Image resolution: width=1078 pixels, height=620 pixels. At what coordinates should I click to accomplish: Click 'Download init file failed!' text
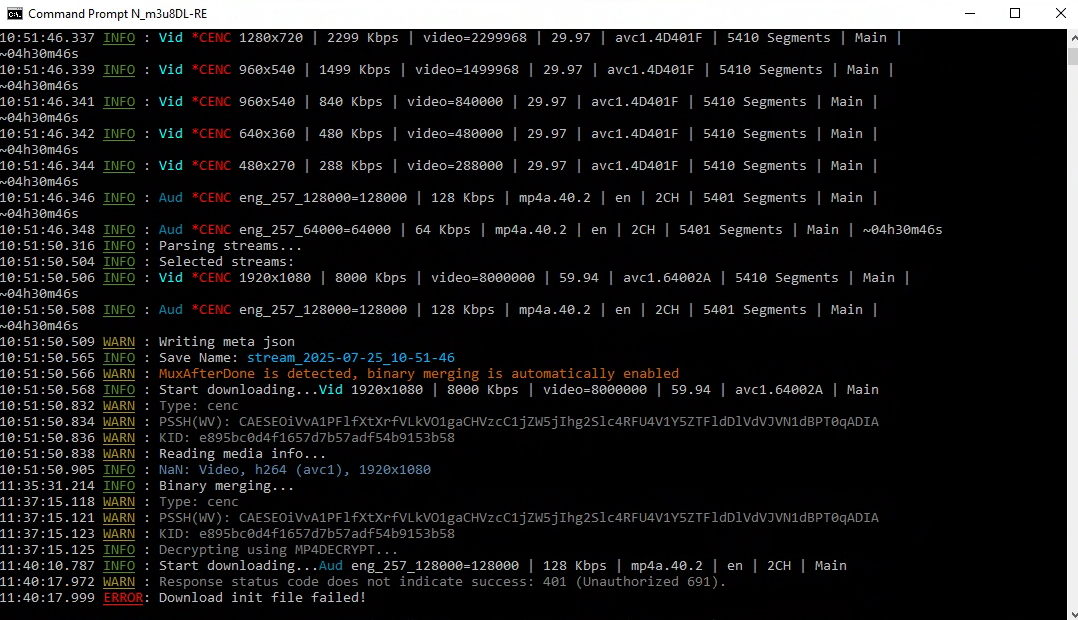coord(263,598)
